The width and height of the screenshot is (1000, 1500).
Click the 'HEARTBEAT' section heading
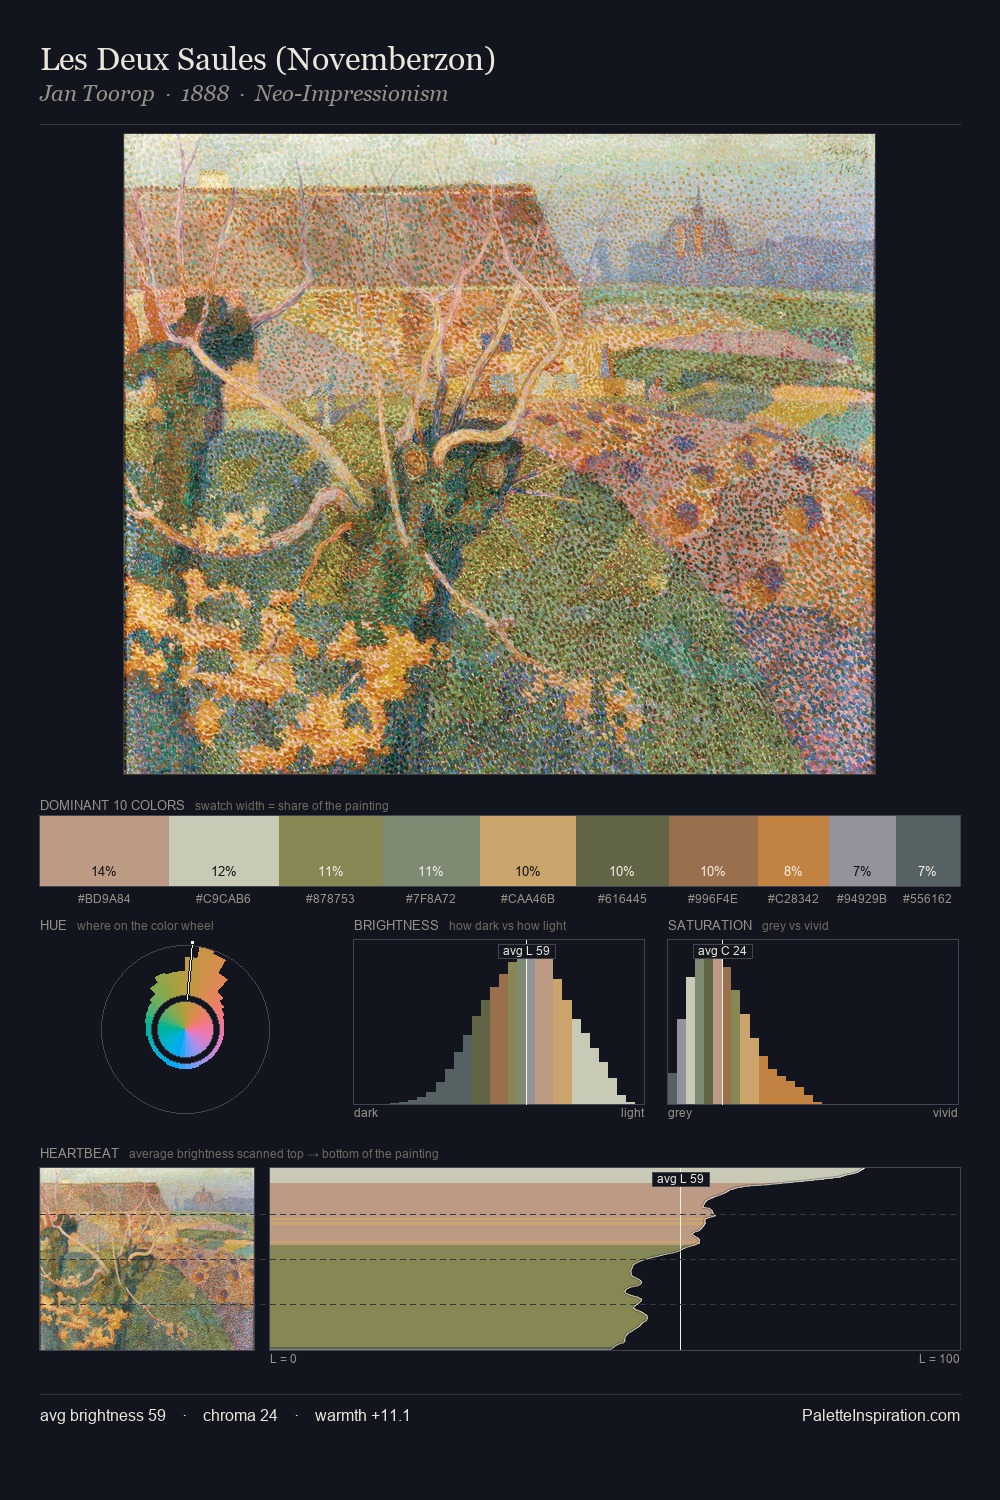click(79, 1153)
